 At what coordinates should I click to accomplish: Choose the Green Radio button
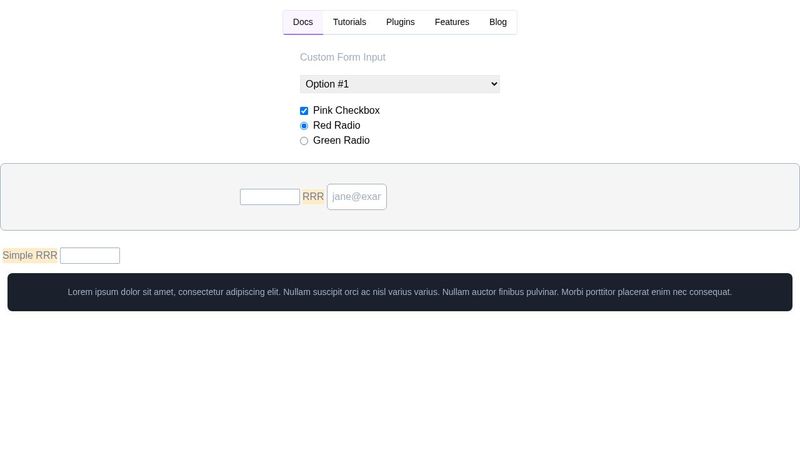tap(304, 141)
